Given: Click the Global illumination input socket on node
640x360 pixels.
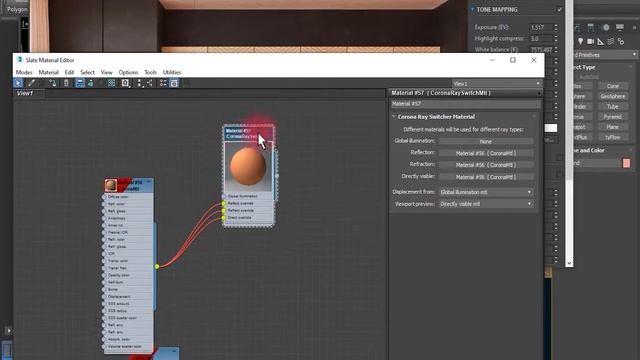Looking at the screenshot, I should (224, 196).
